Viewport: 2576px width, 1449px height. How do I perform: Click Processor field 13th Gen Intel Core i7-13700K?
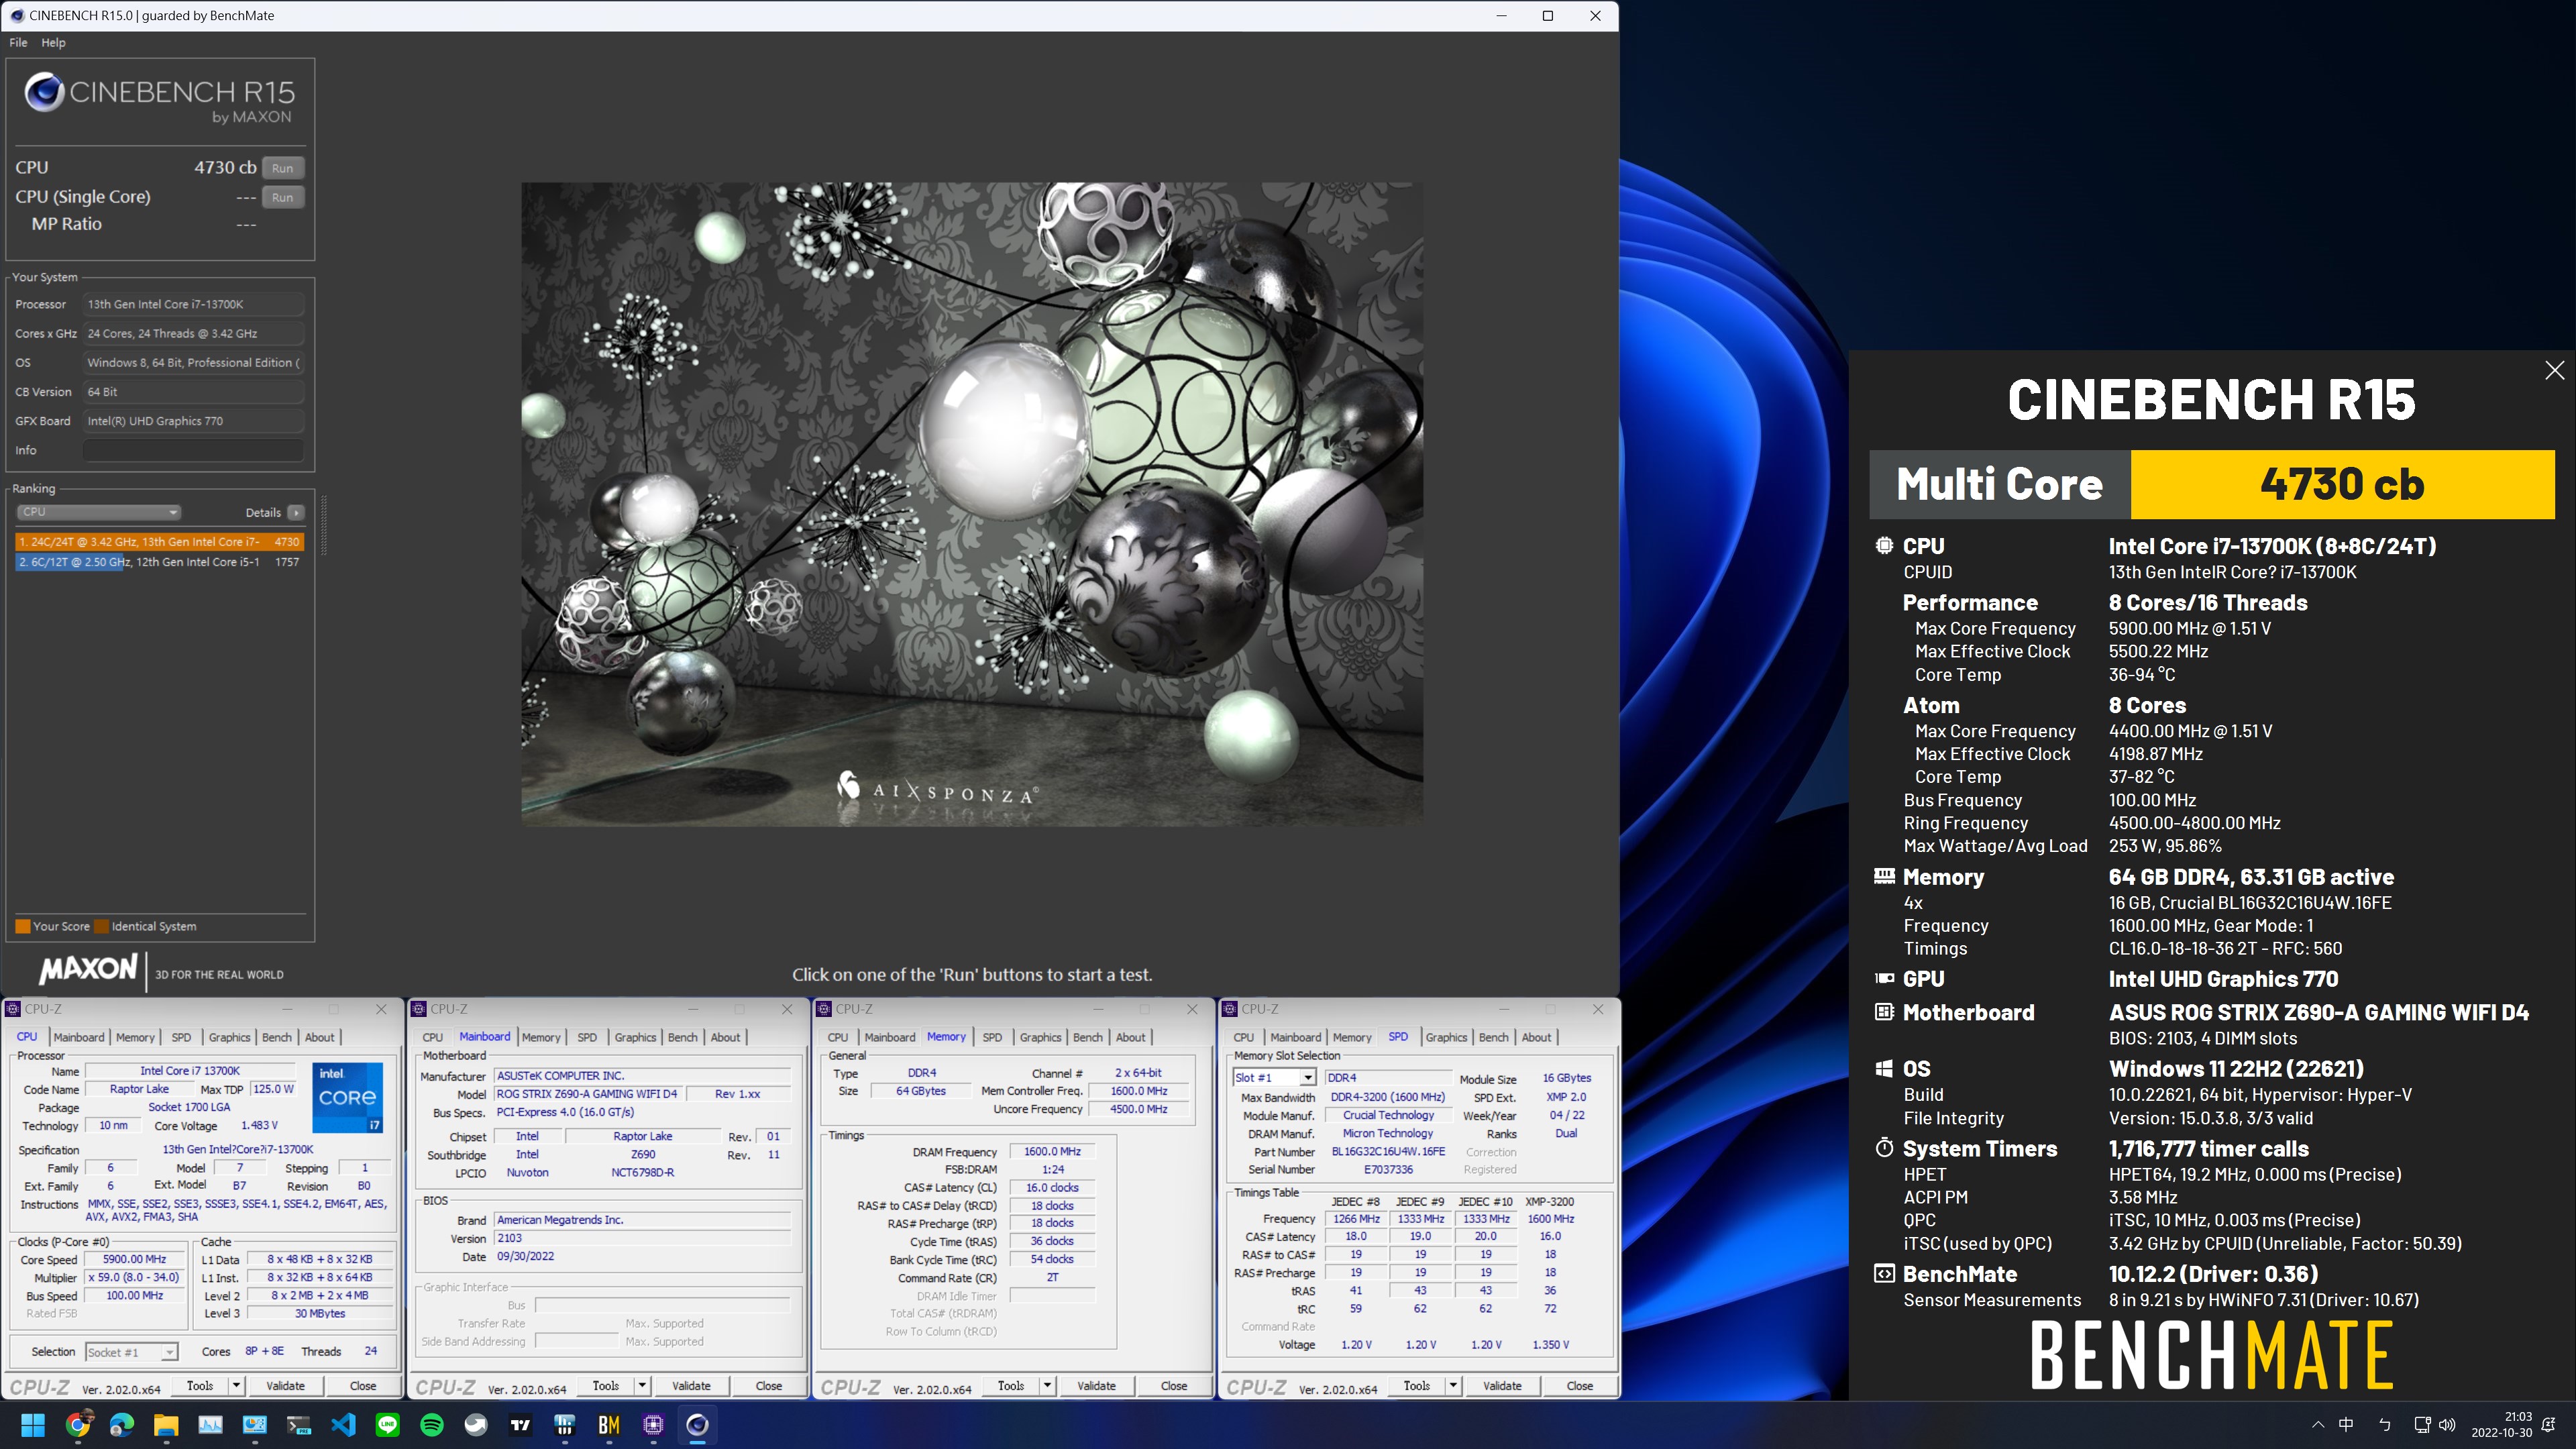click(x=193, y=304)
